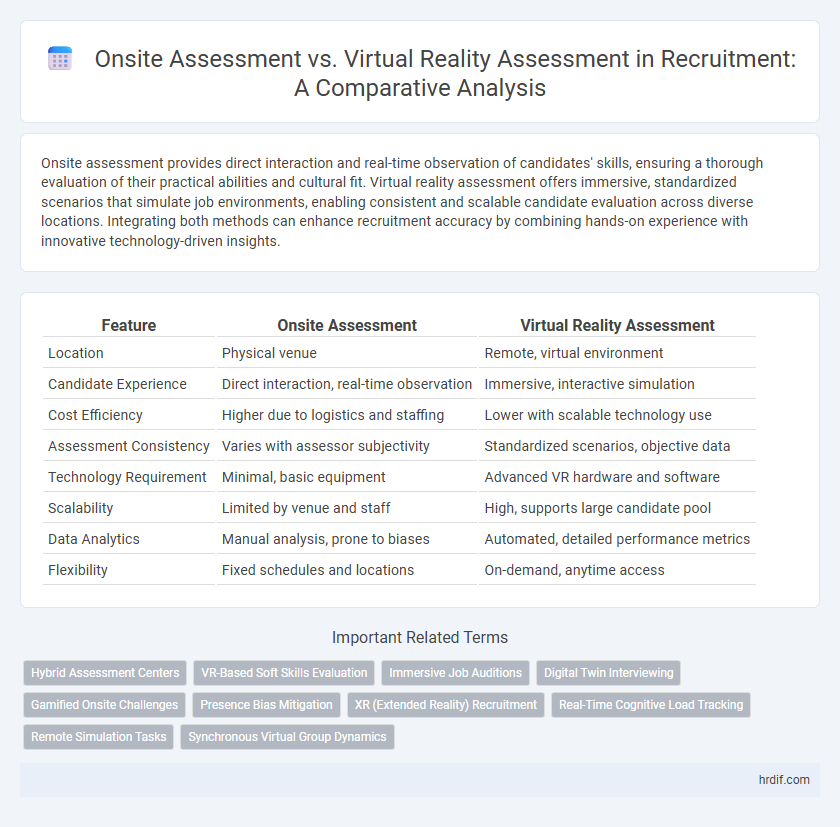Select the Candidate Experience row label
Viewport: 840px width, 827px height.
[117, 384]
